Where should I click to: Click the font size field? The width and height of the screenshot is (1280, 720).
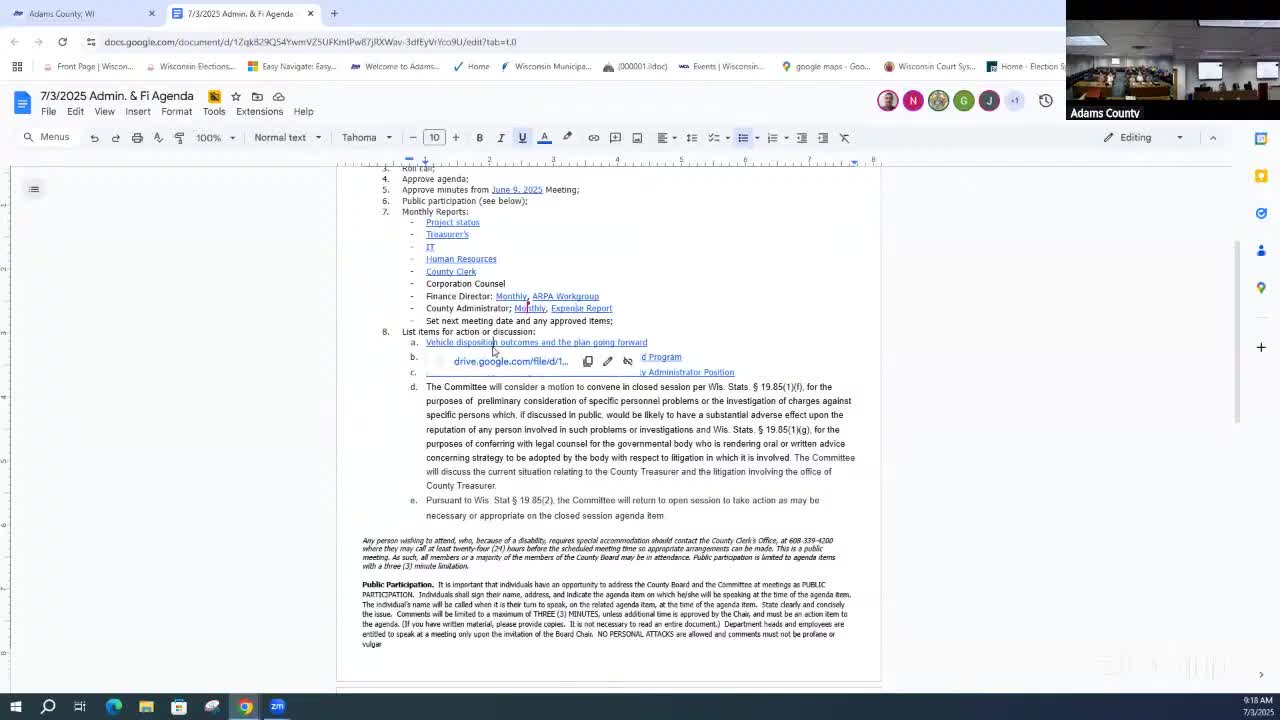pos(434,138)
